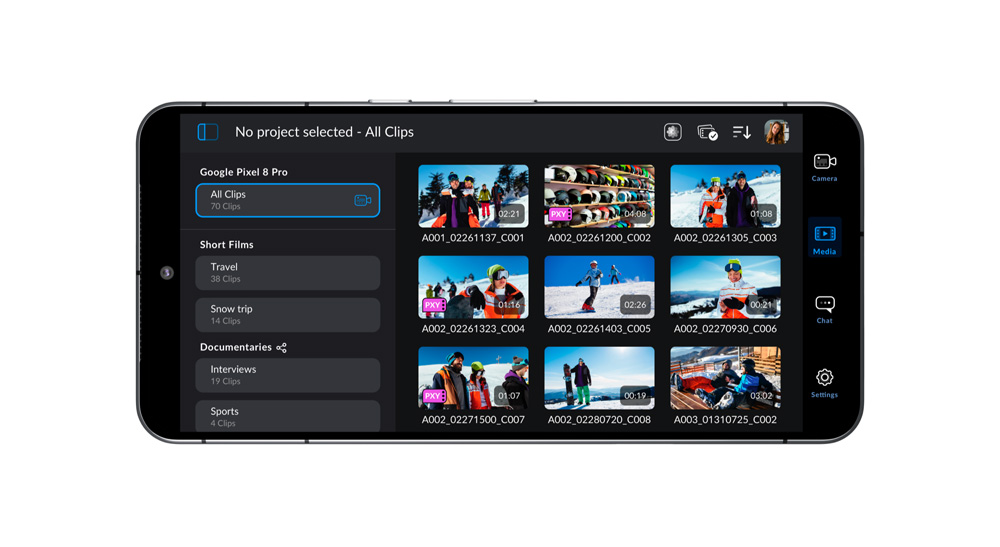
Task: Open clip A002_02280720_C008 thumbnail
Action: click(599, 378)
